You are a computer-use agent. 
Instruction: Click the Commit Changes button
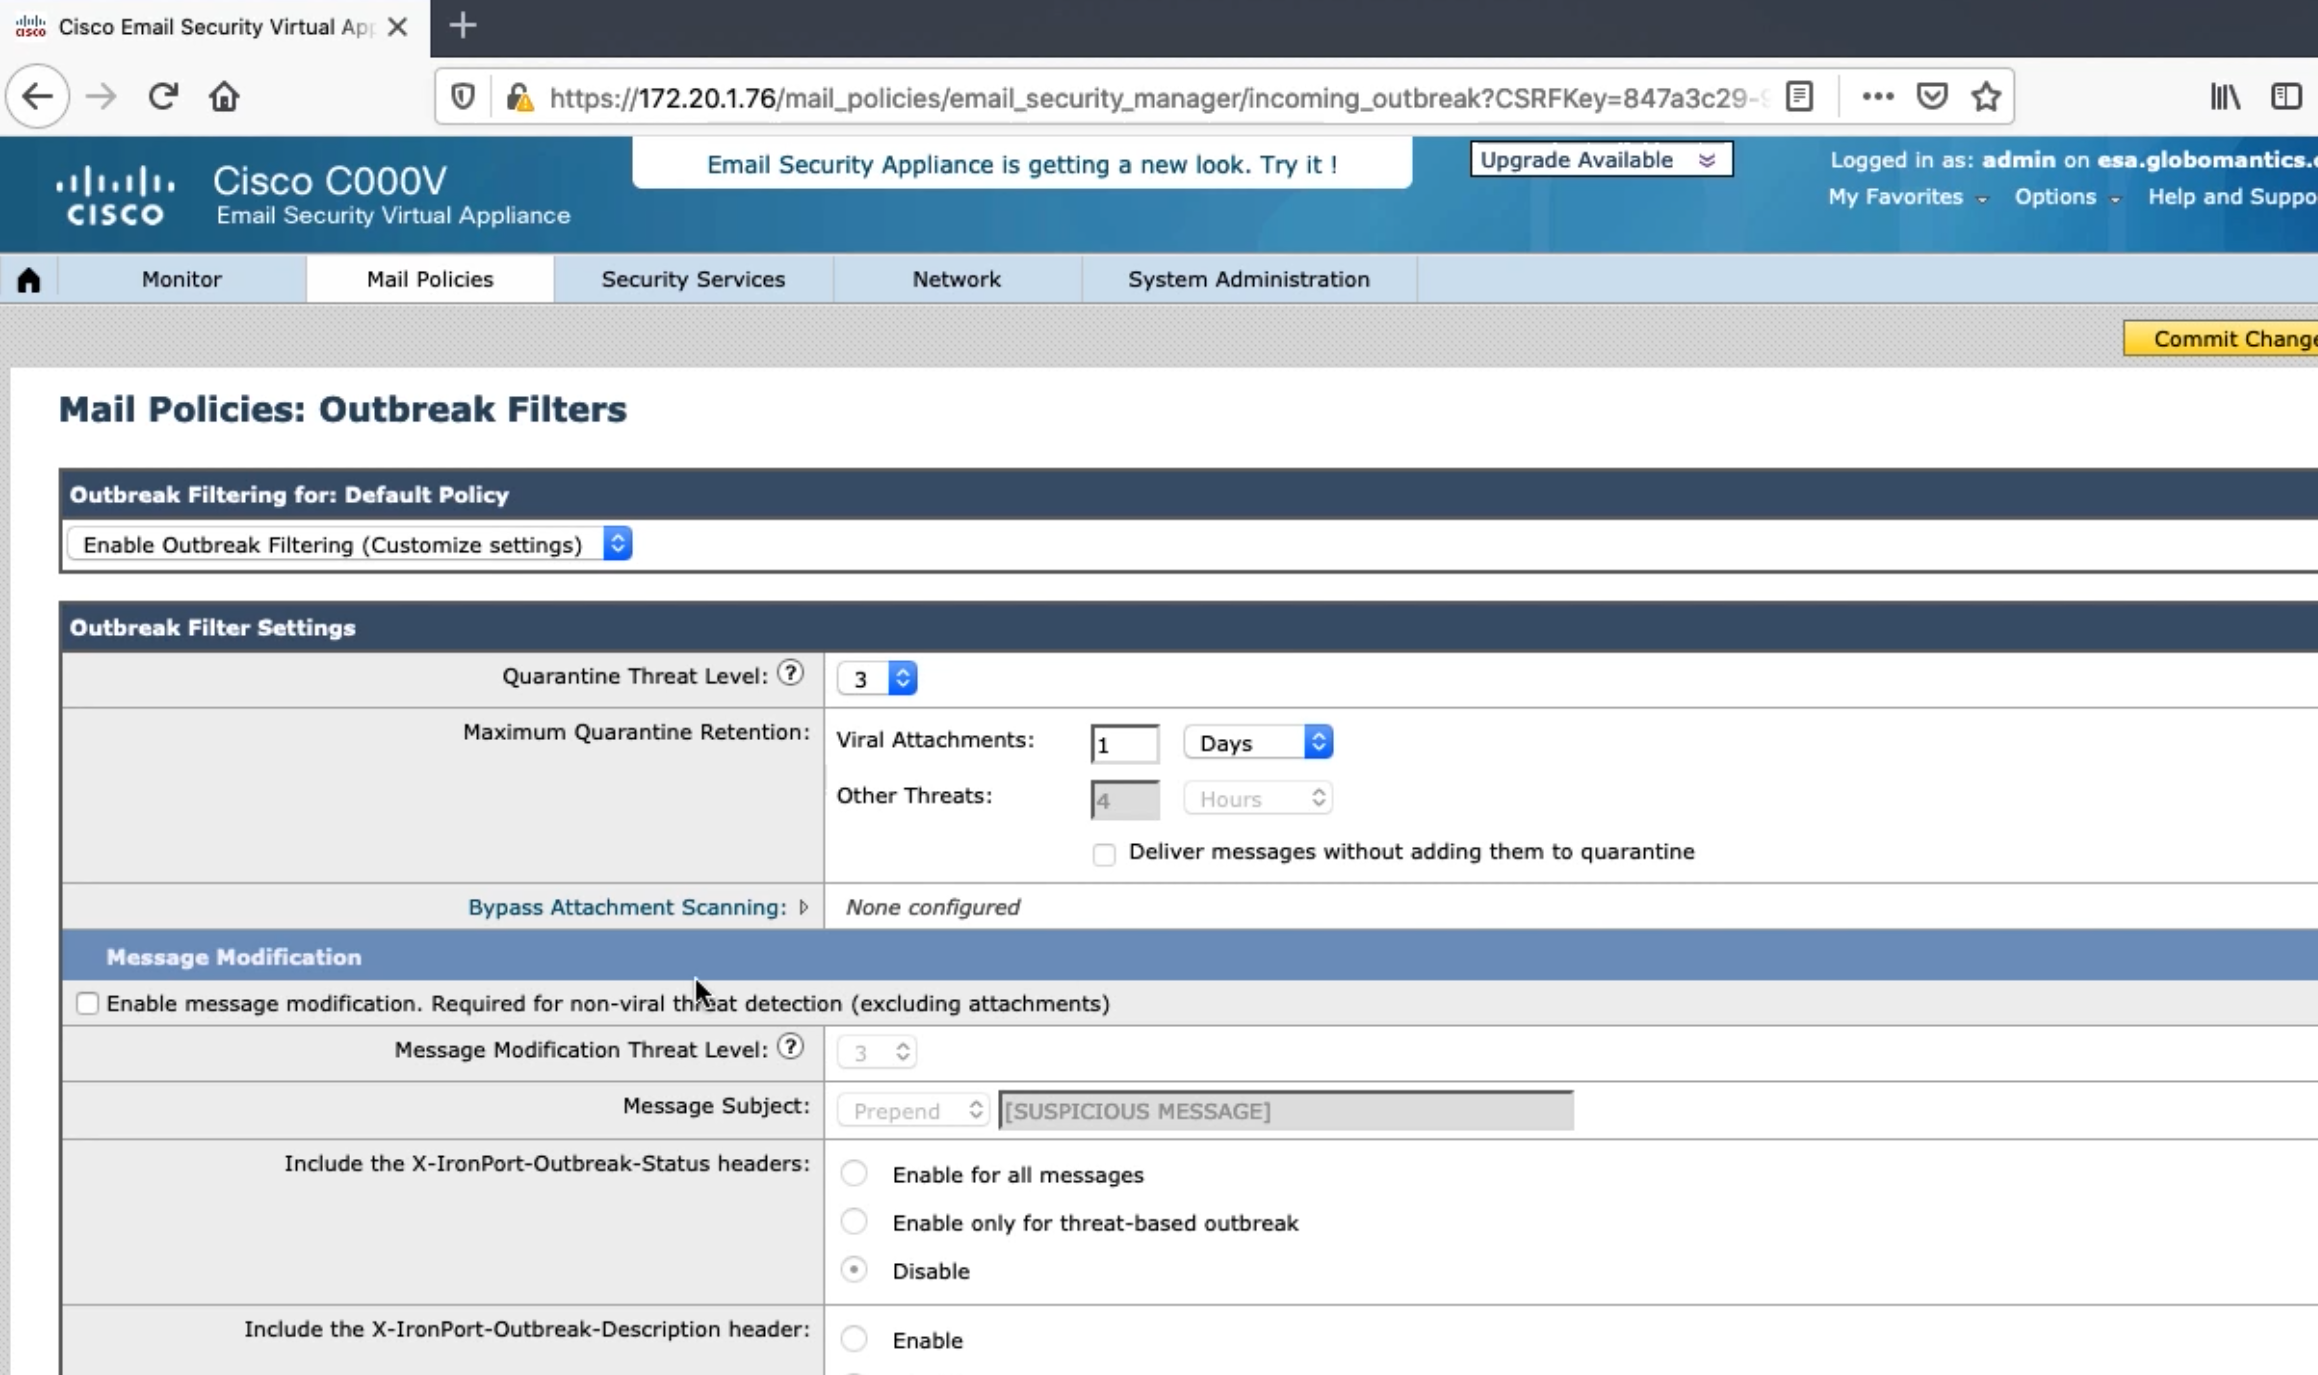(x=2222, y=339)
